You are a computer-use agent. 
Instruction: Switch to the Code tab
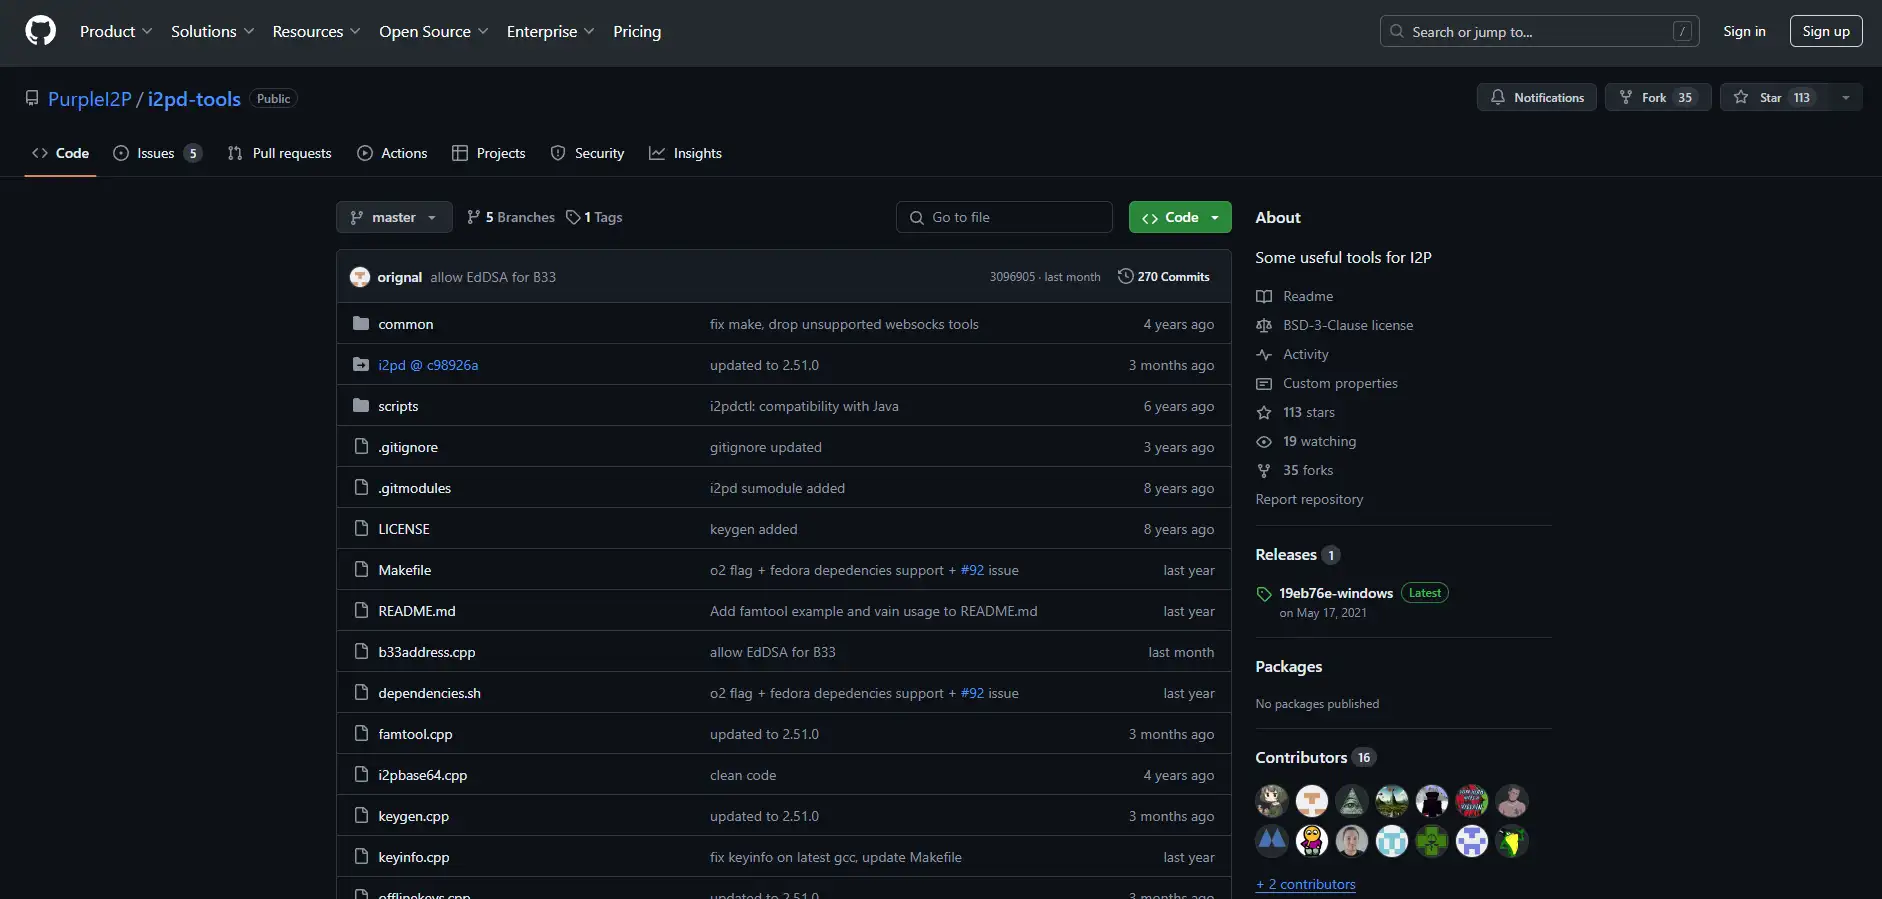pos(60,153)
